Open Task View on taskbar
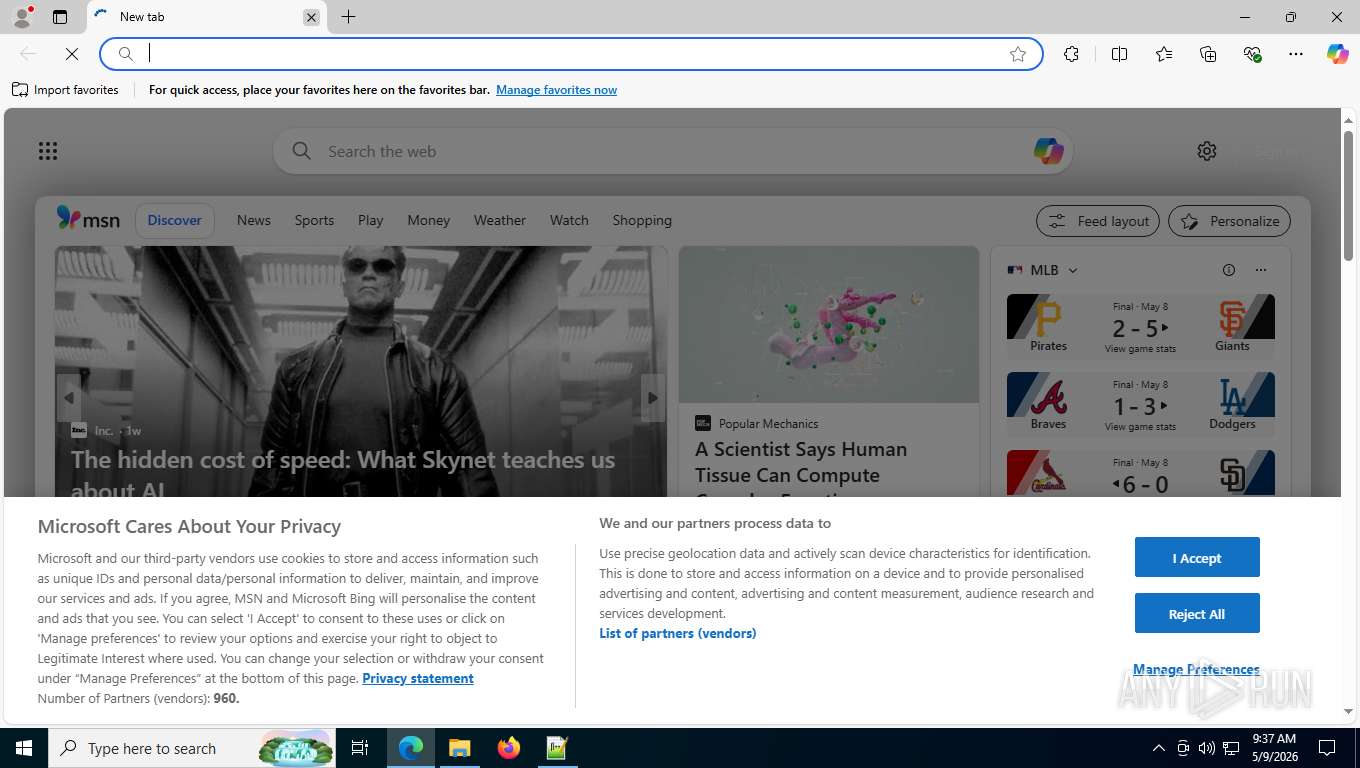1360x768 pixels. (360, 748)
